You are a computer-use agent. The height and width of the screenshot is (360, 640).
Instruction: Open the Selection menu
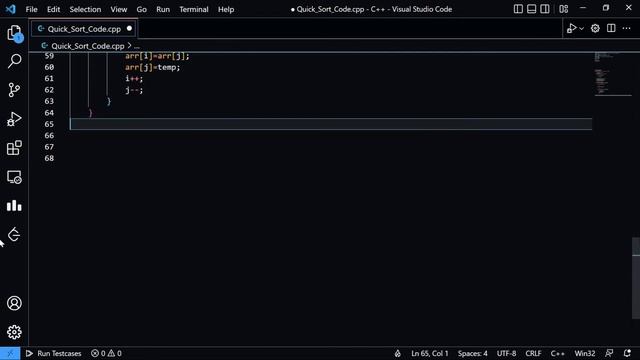coord(85,9)
